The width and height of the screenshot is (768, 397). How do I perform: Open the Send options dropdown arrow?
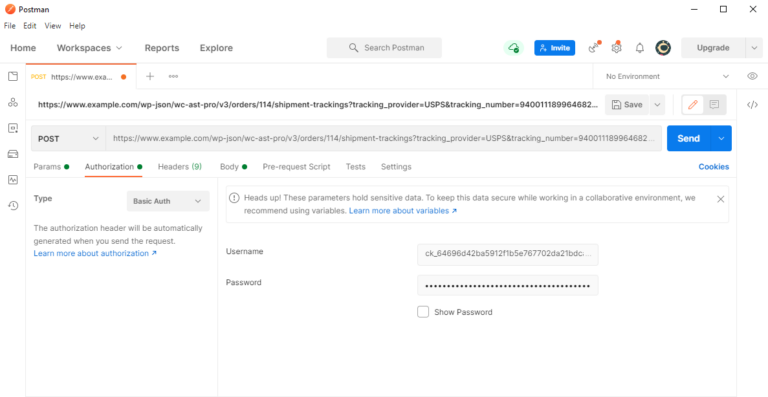click(x=721, y=139)
